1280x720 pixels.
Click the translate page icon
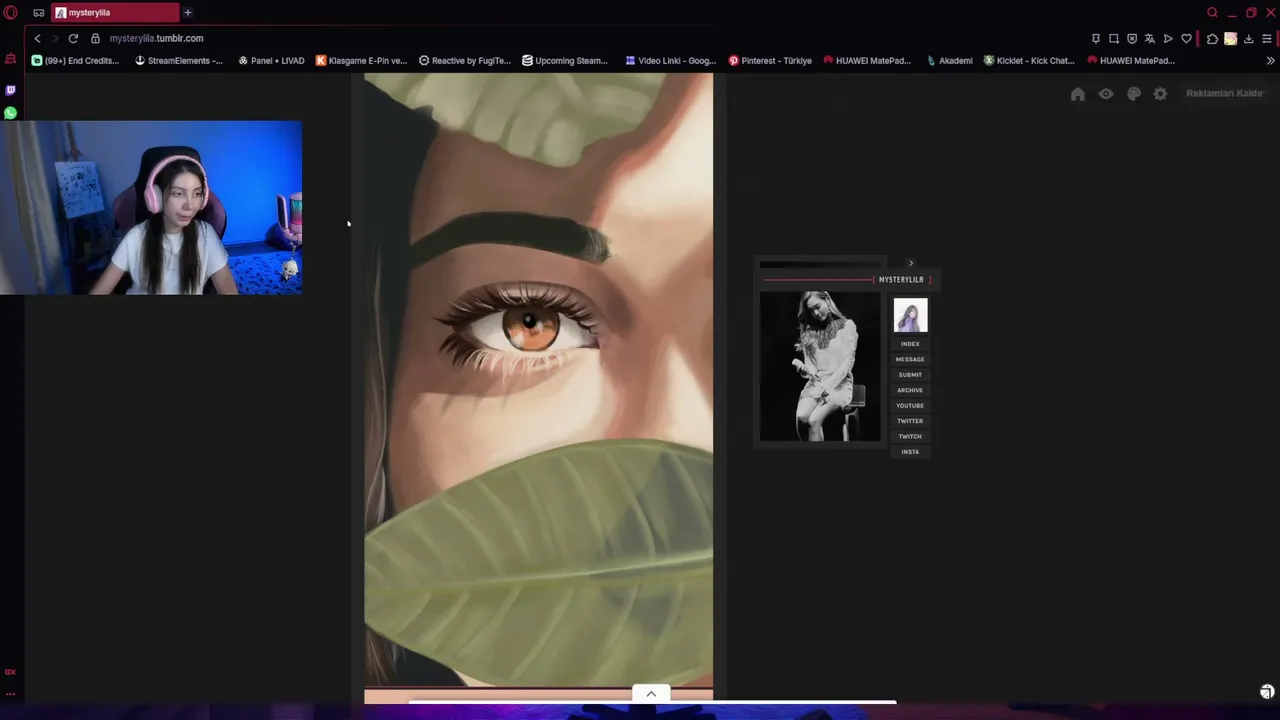pyautogui.click(x=1150, y=38)
